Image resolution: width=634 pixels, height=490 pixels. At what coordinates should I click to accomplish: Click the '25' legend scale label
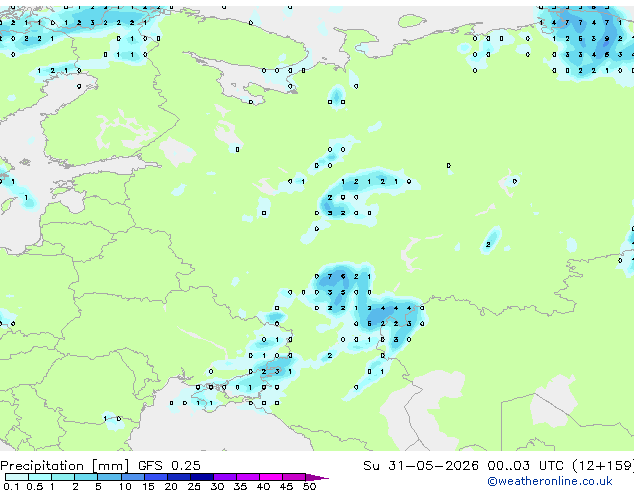point(194,486)
